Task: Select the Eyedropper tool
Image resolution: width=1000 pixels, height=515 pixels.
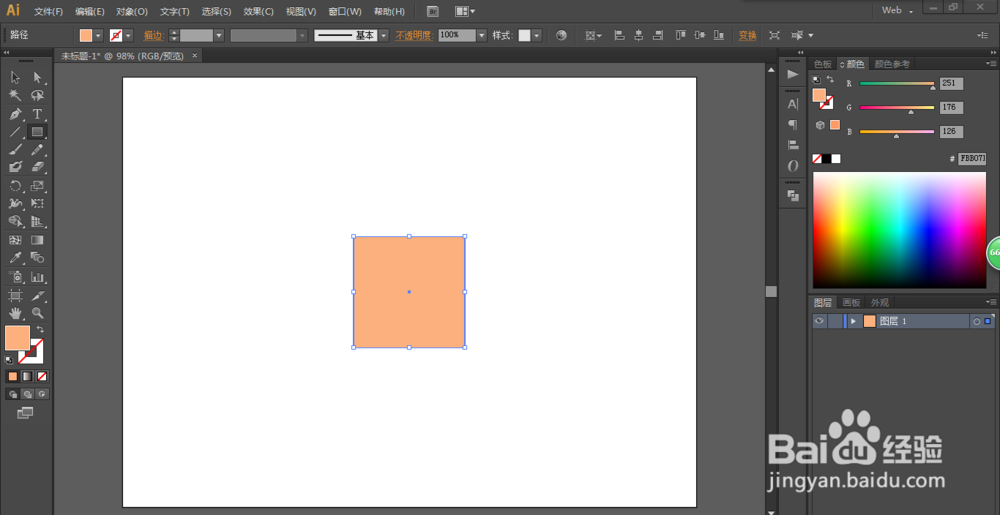Action: pyautogui.click(x=16, y=258)
